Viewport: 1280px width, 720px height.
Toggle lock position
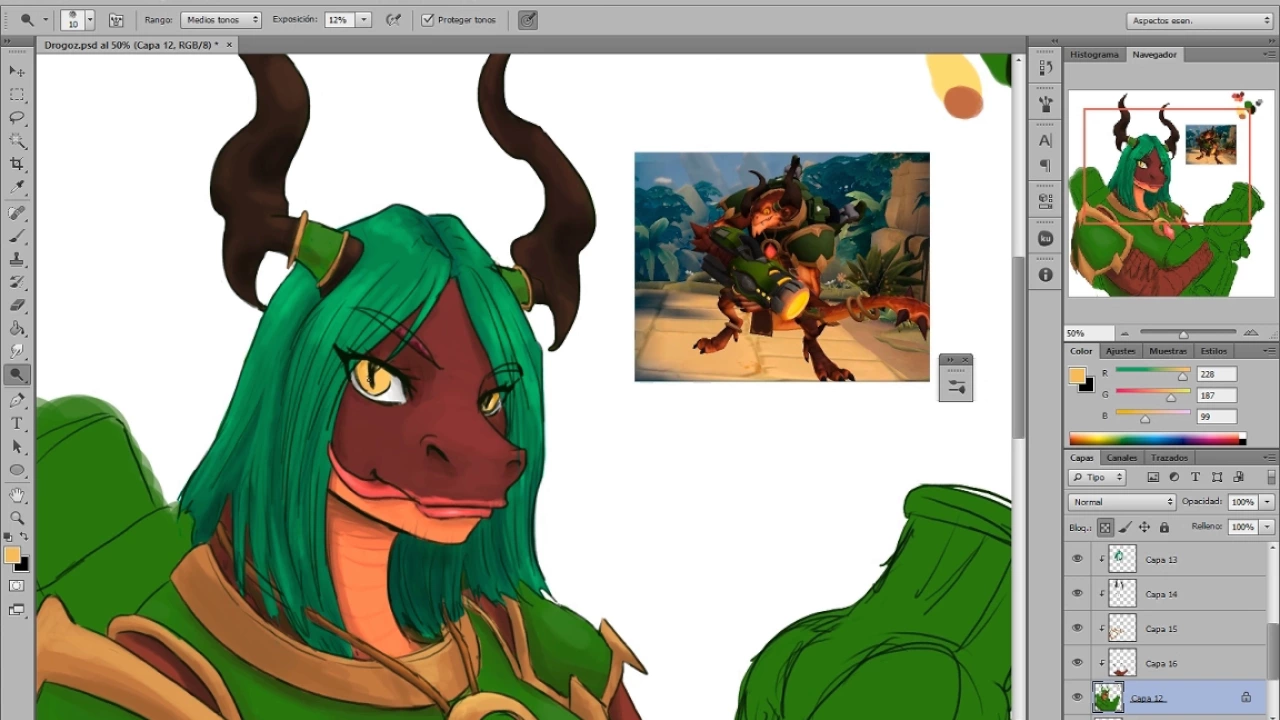click(1144, 527)
